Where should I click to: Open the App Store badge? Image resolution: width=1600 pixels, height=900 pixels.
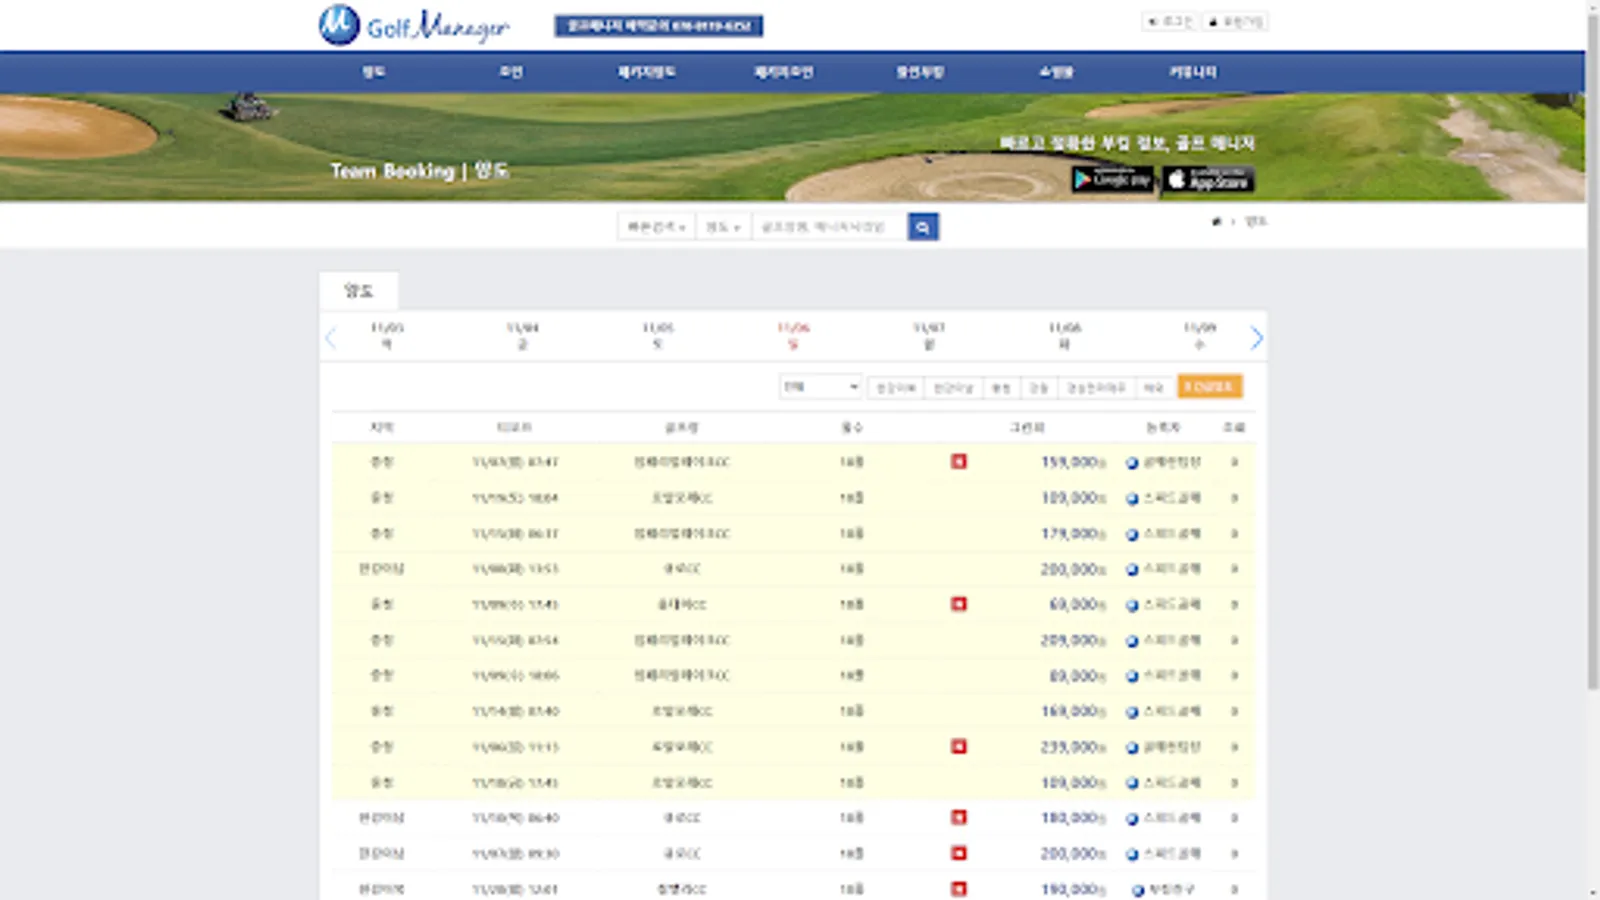1209,179
